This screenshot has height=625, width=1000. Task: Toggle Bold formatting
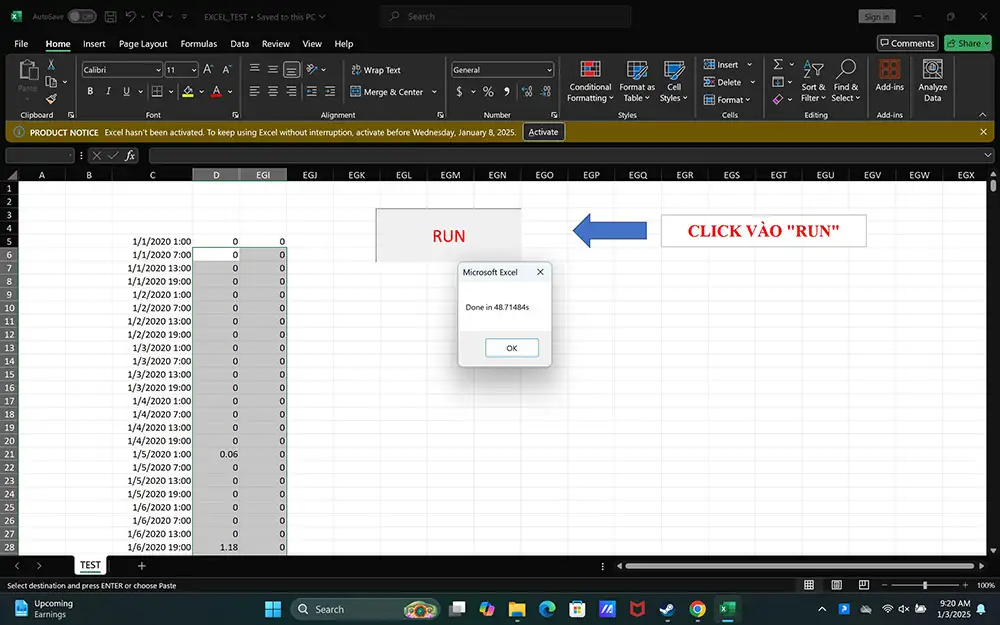point(90,92)
